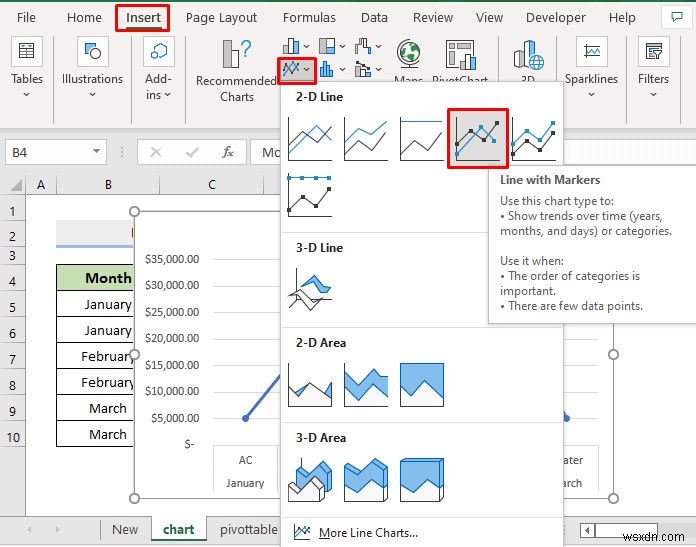Choose Stacked Line with Markers chart
696x547 pixels.
click(x=534, y=139)
